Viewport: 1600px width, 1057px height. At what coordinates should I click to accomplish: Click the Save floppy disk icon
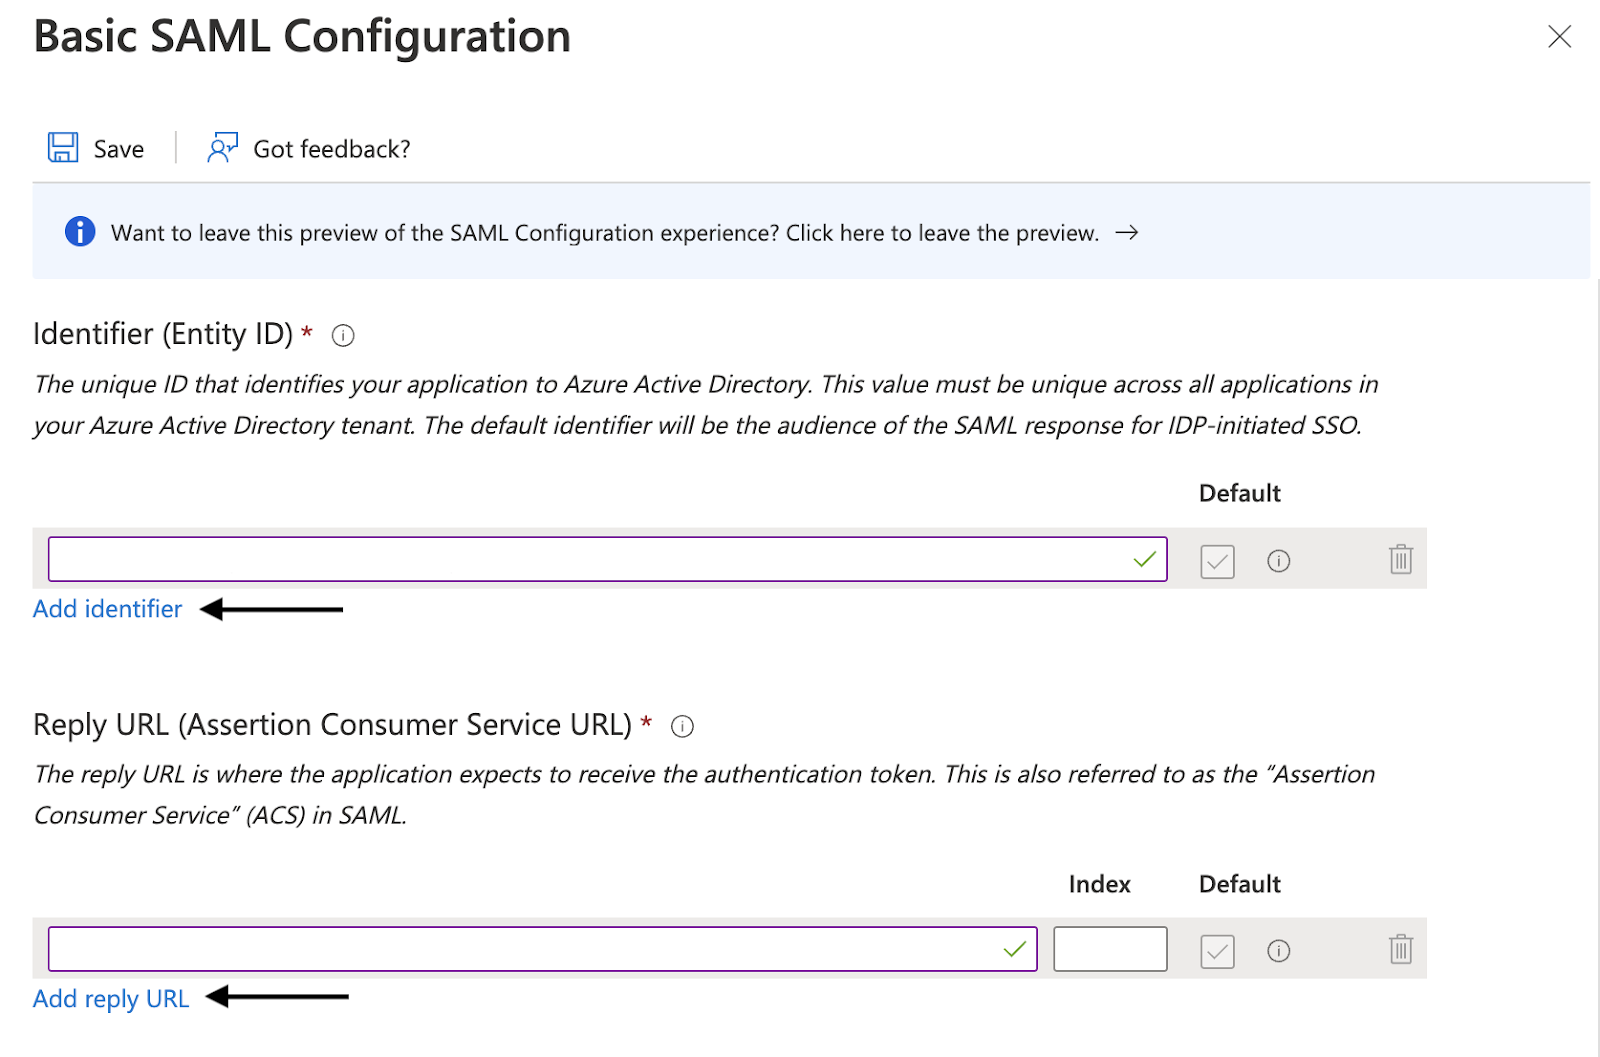pos(63,148)
